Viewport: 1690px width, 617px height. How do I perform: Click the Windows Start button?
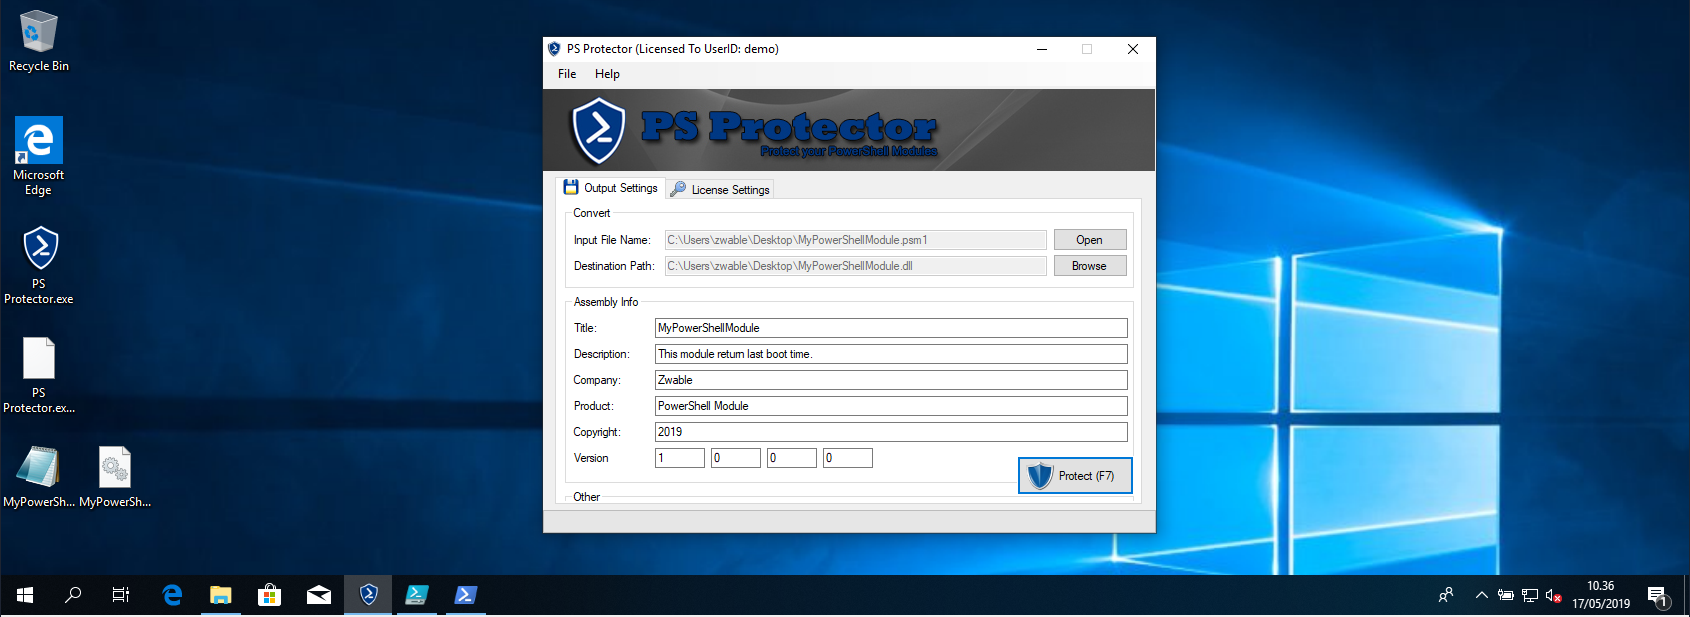pyautogui.click(x=25, y=595)
